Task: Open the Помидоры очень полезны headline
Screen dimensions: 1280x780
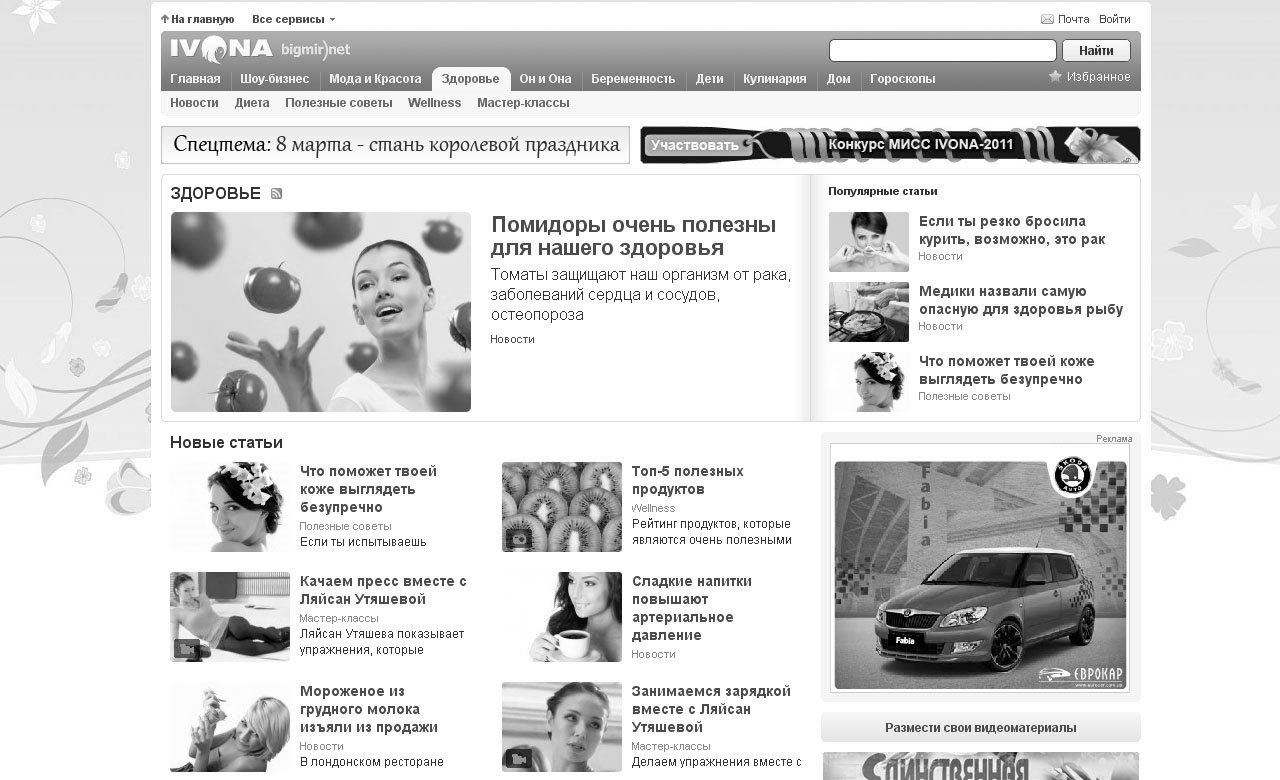Action: [633, 236]
